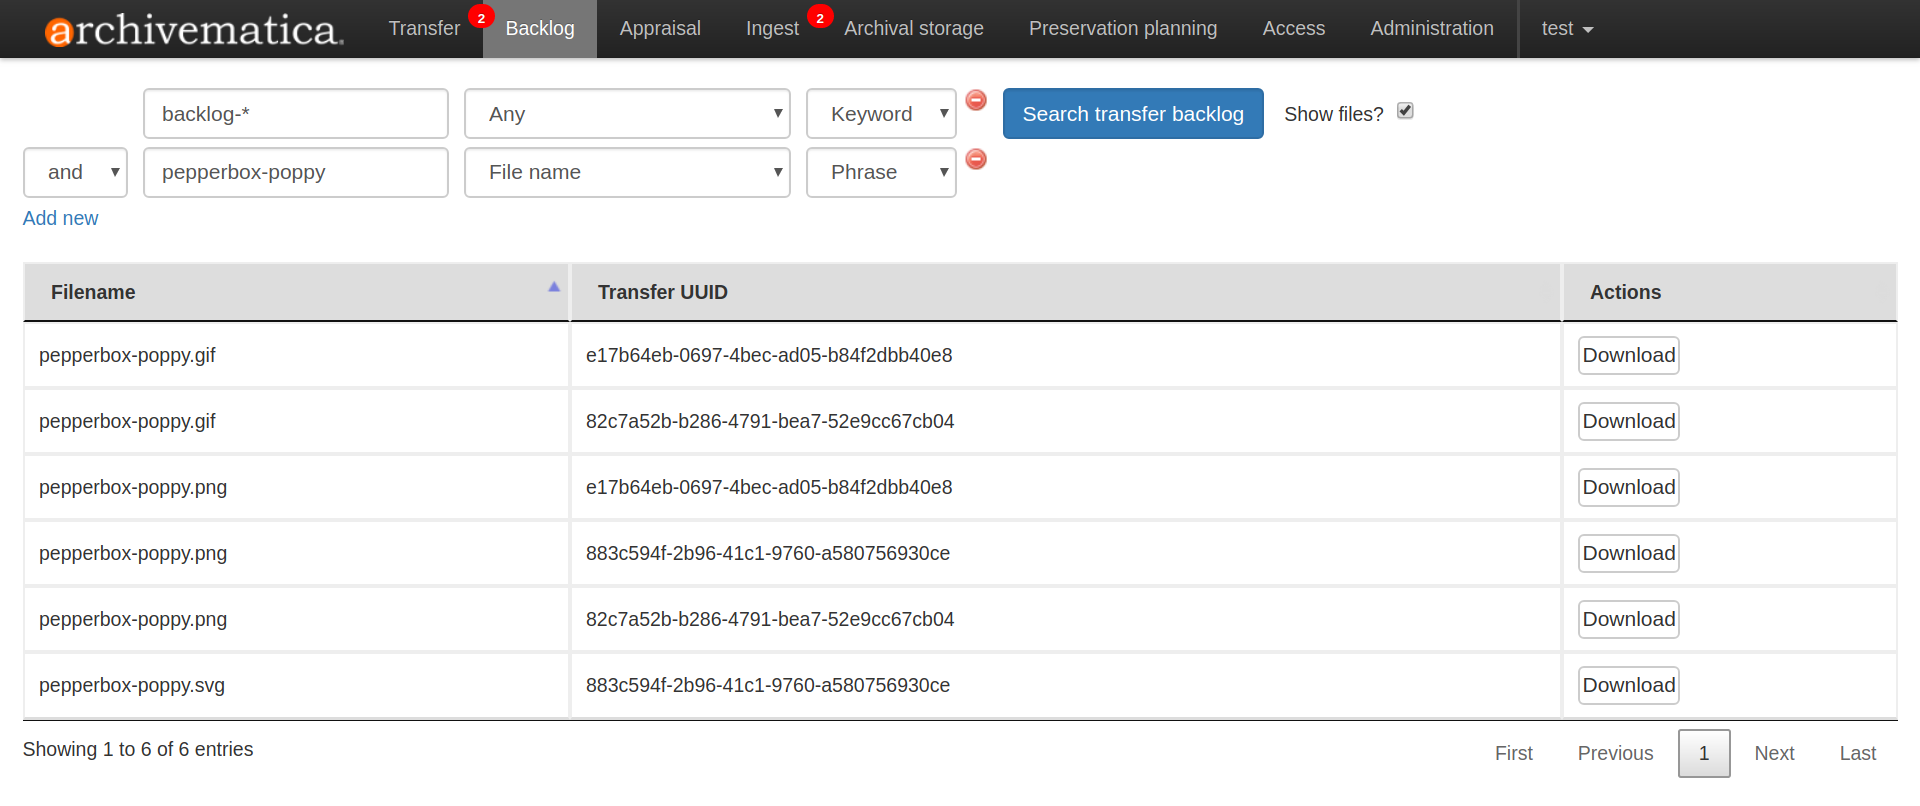Screen dimensions: 1920x806
Task: Go to Archival storage tab
Action: click(x=913, y=29)
